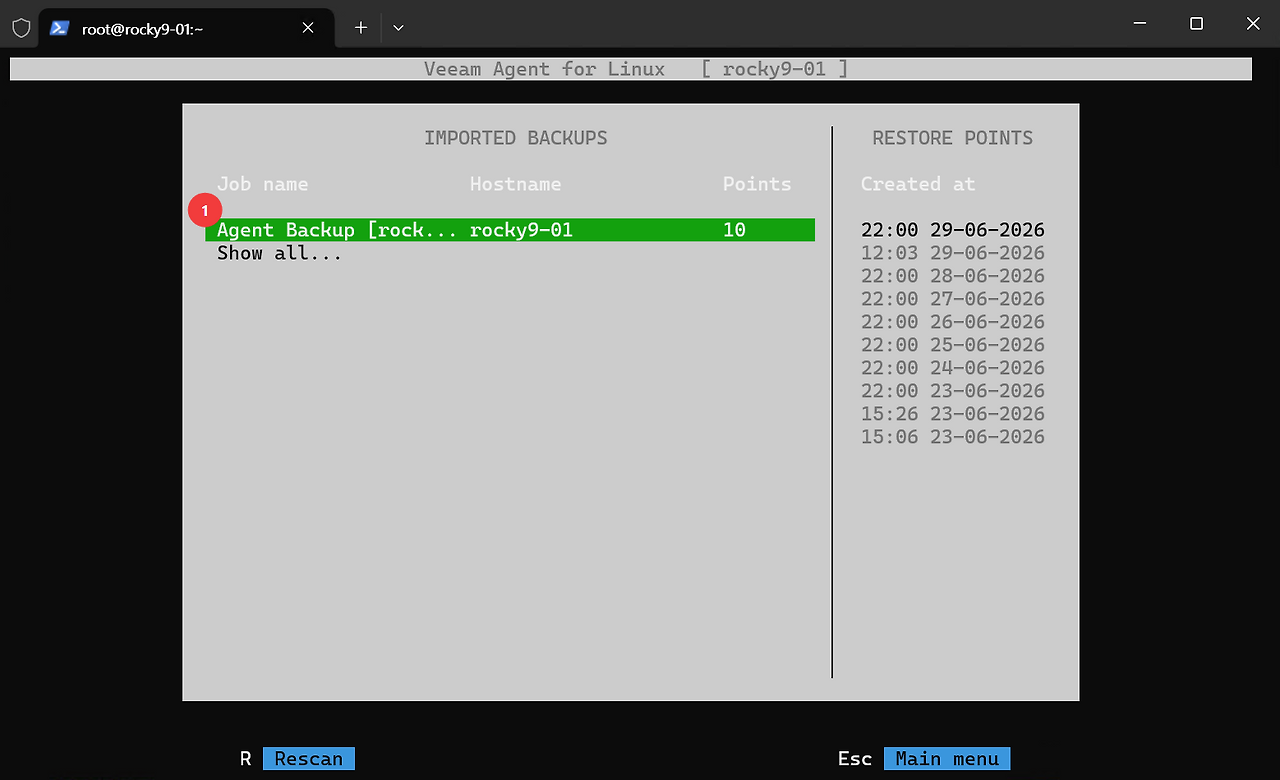Click the points count 10 in the job row

pyautogui.click(x=734, y=230)
